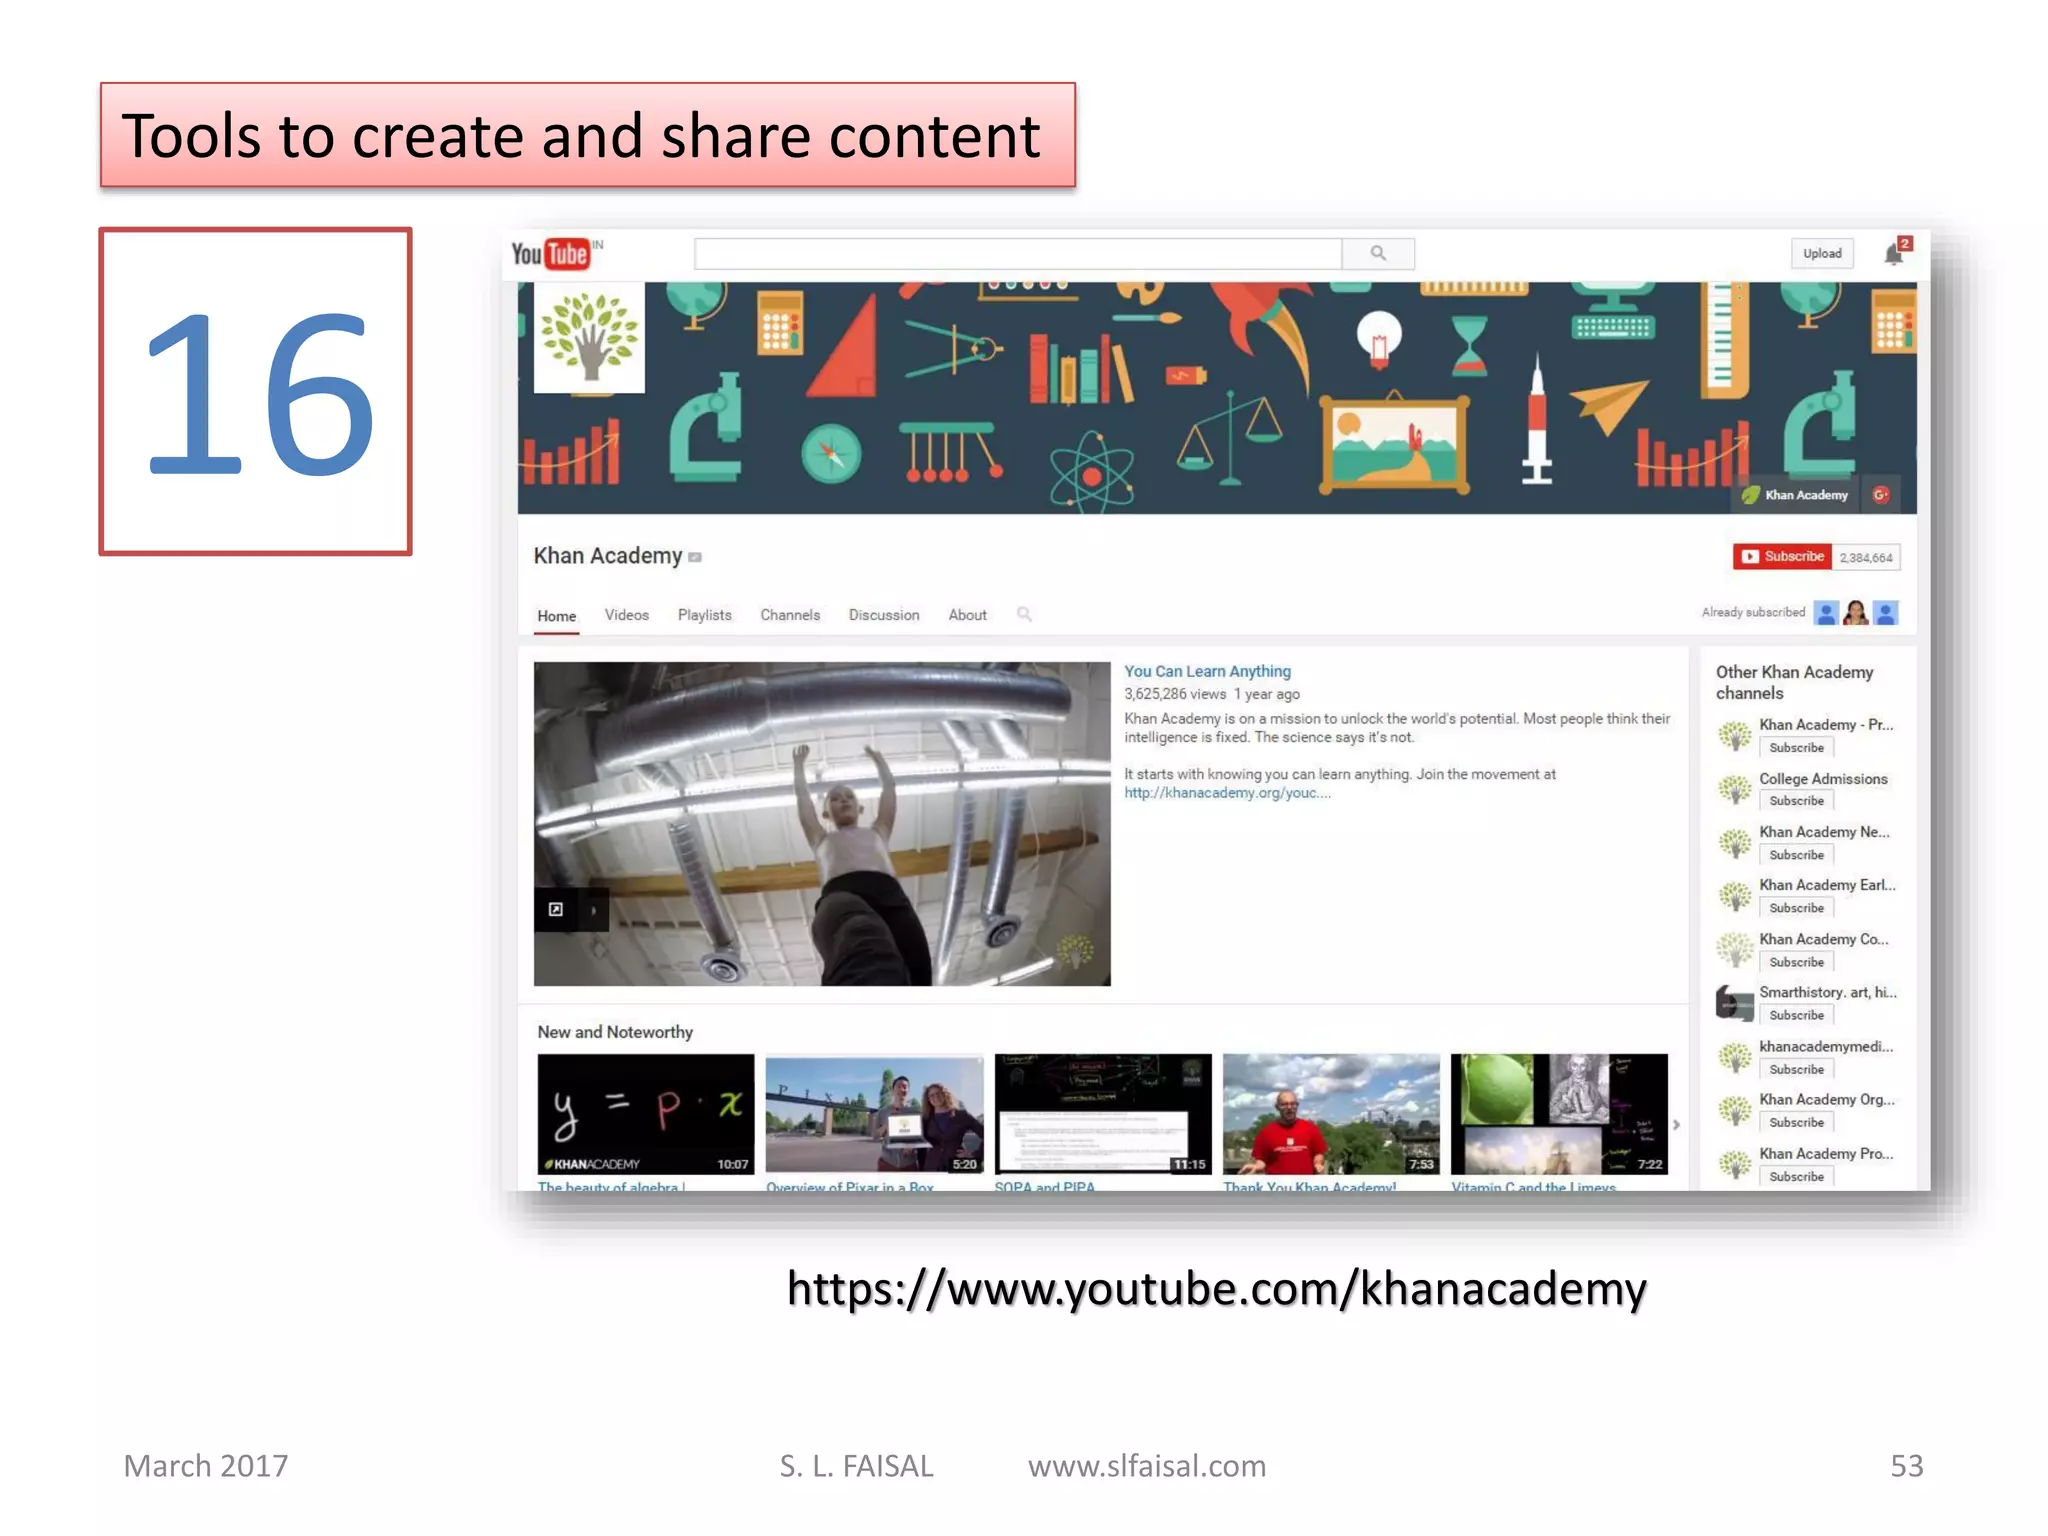The height and width of the screenshot is (1536, 2048).
Task: Click the youtube.com/khanacademy URL text
Action: coord(1216,1289)
